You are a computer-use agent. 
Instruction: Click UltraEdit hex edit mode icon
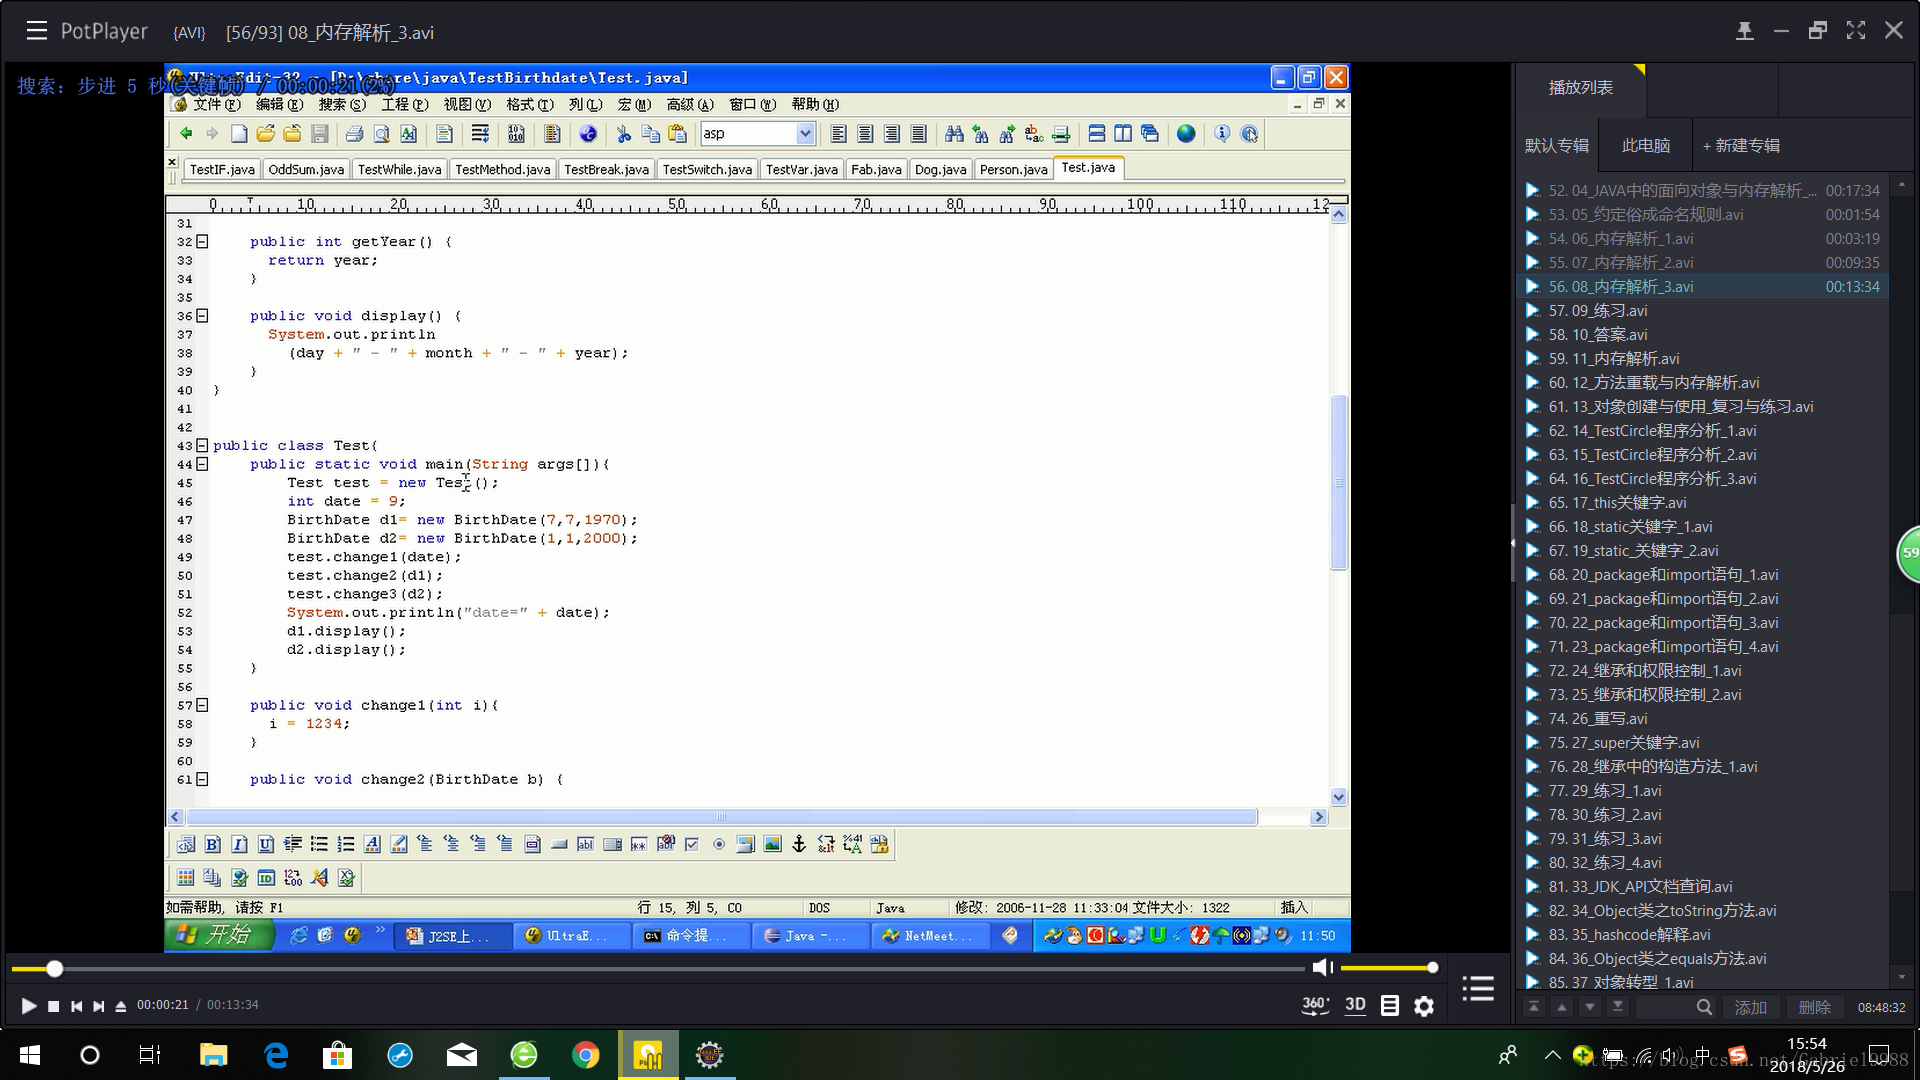point(516,134)
